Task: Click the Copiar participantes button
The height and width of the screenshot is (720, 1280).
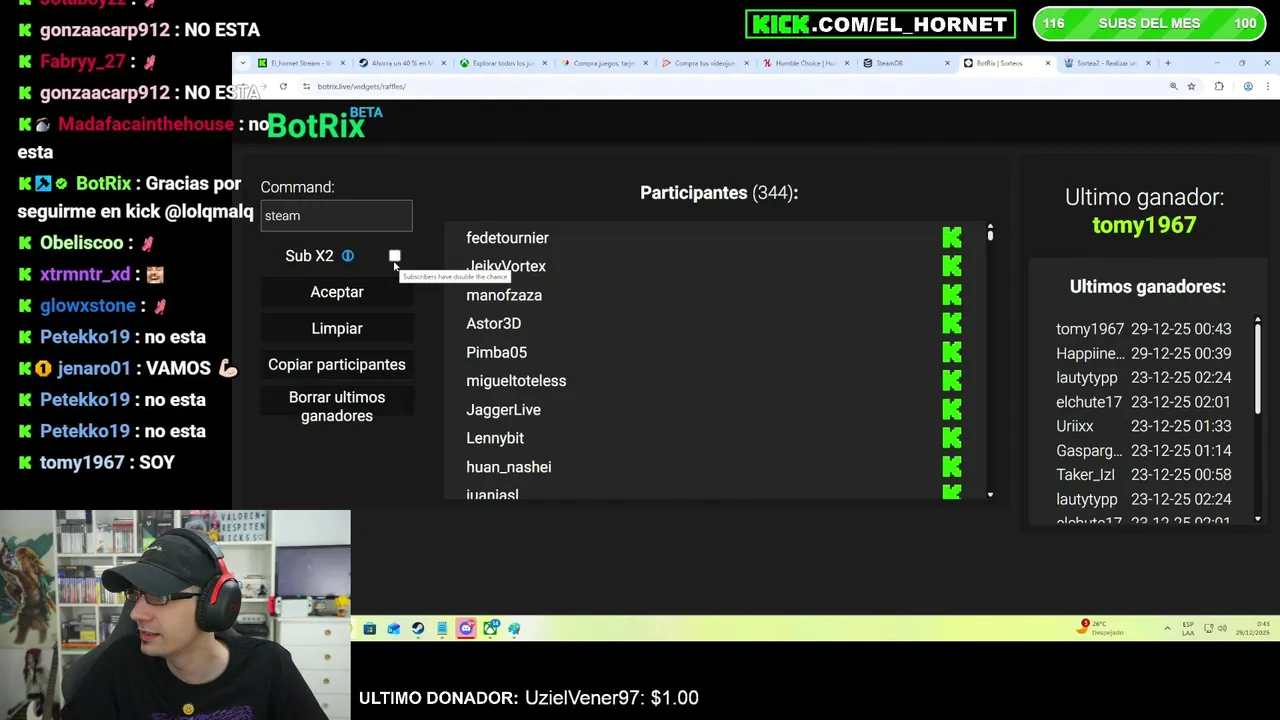Action: pyautogui.click(x=337, y=364)
